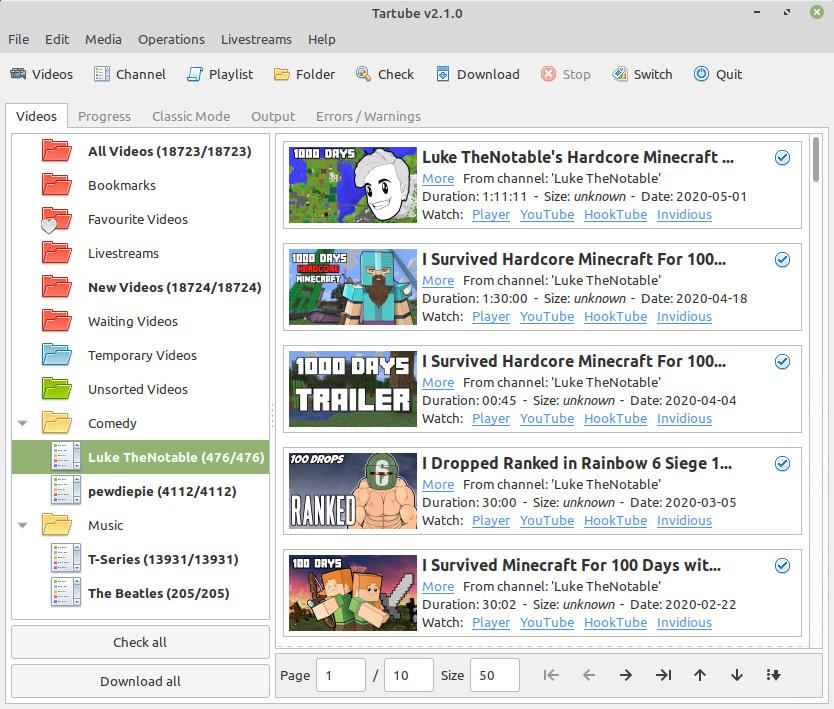Screen dimensions: 834x709
Task: Click the 1000 Days Trailer thumbnail
Action: pos(353,389)
